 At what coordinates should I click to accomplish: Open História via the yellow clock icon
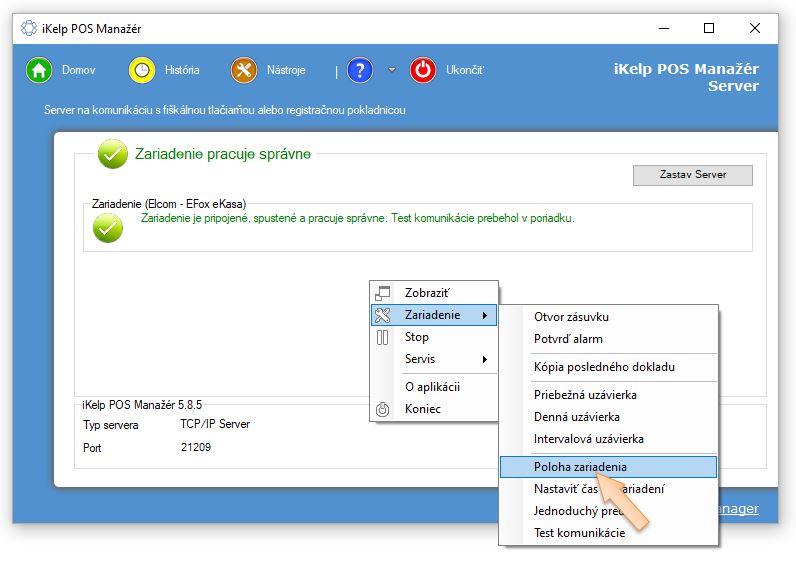tap(143, 70)
